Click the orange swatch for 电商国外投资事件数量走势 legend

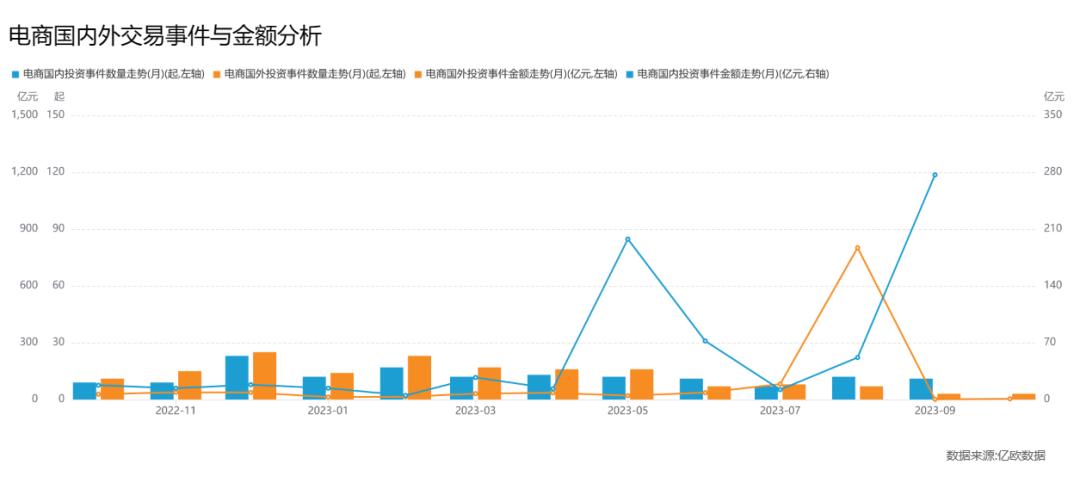click(x=218, y=73)
